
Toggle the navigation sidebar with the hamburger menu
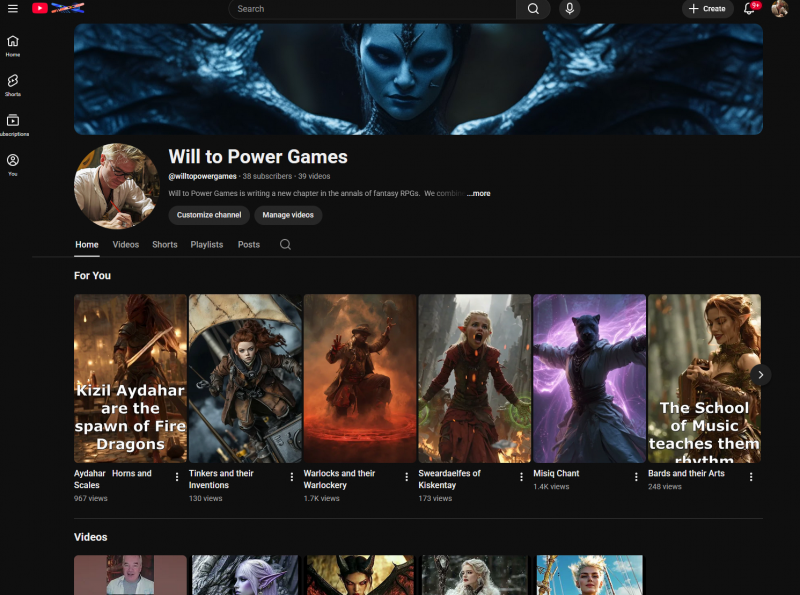point(12,9)
